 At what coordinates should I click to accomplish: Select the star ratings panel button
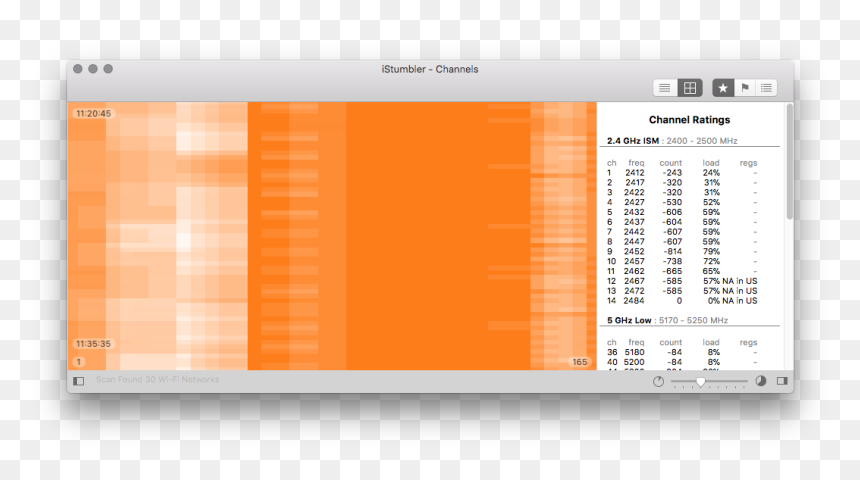coord(723,88)
